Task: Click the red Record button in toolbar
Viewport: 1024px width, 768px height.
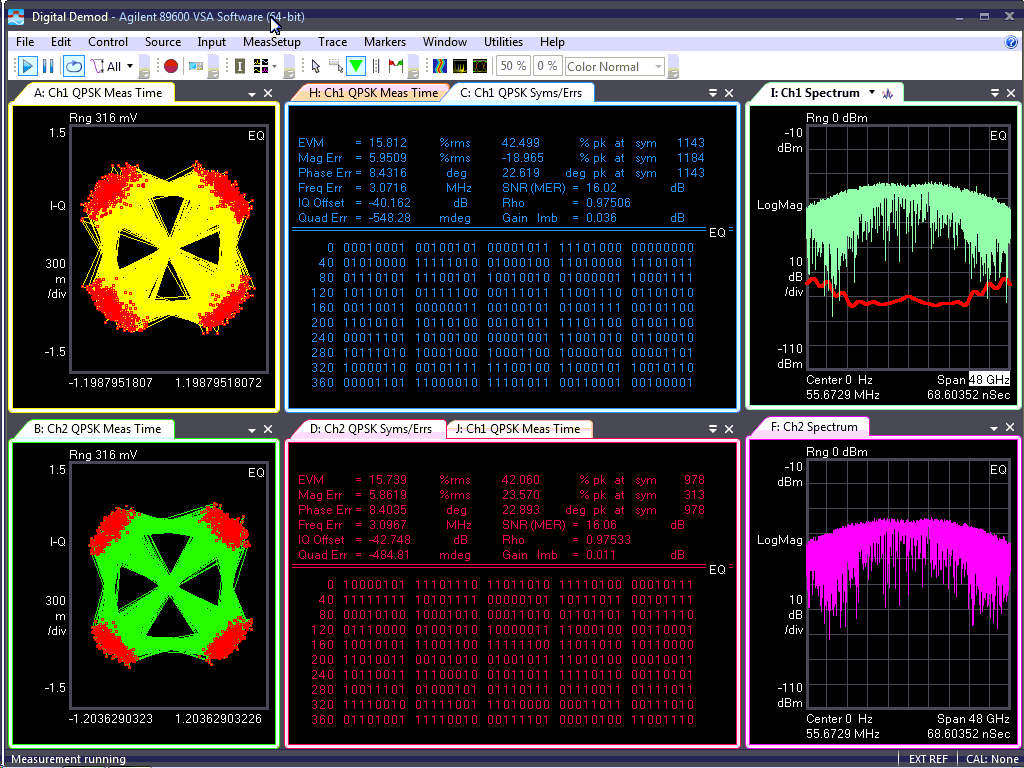Action: pos(170,66)
